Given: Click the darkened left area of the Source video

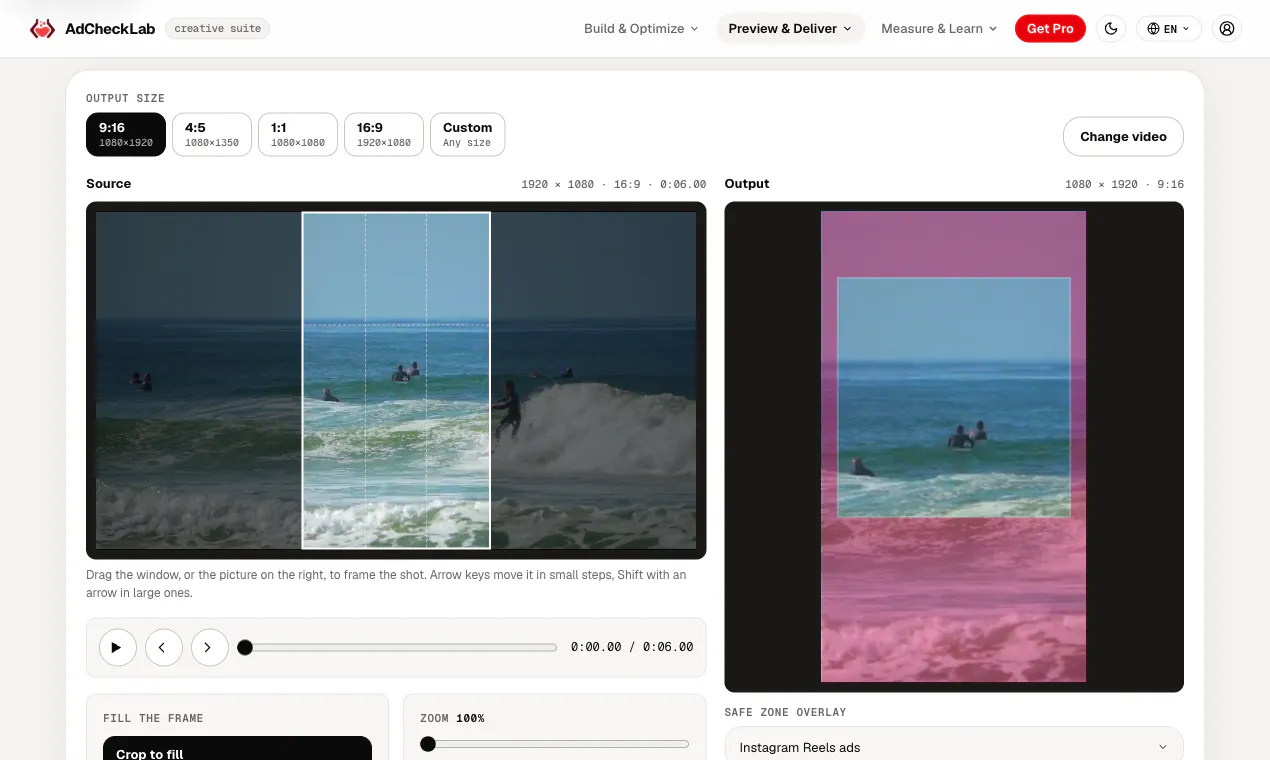Looking at the screenshot, I should click(x=199, y=380).
